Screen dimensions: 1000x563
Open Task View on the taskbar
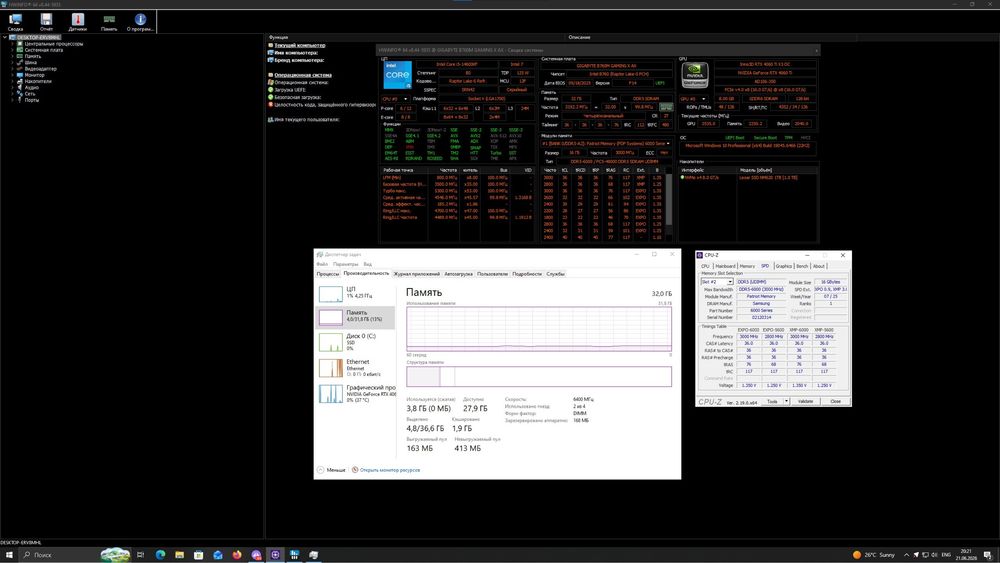(140, 555)
